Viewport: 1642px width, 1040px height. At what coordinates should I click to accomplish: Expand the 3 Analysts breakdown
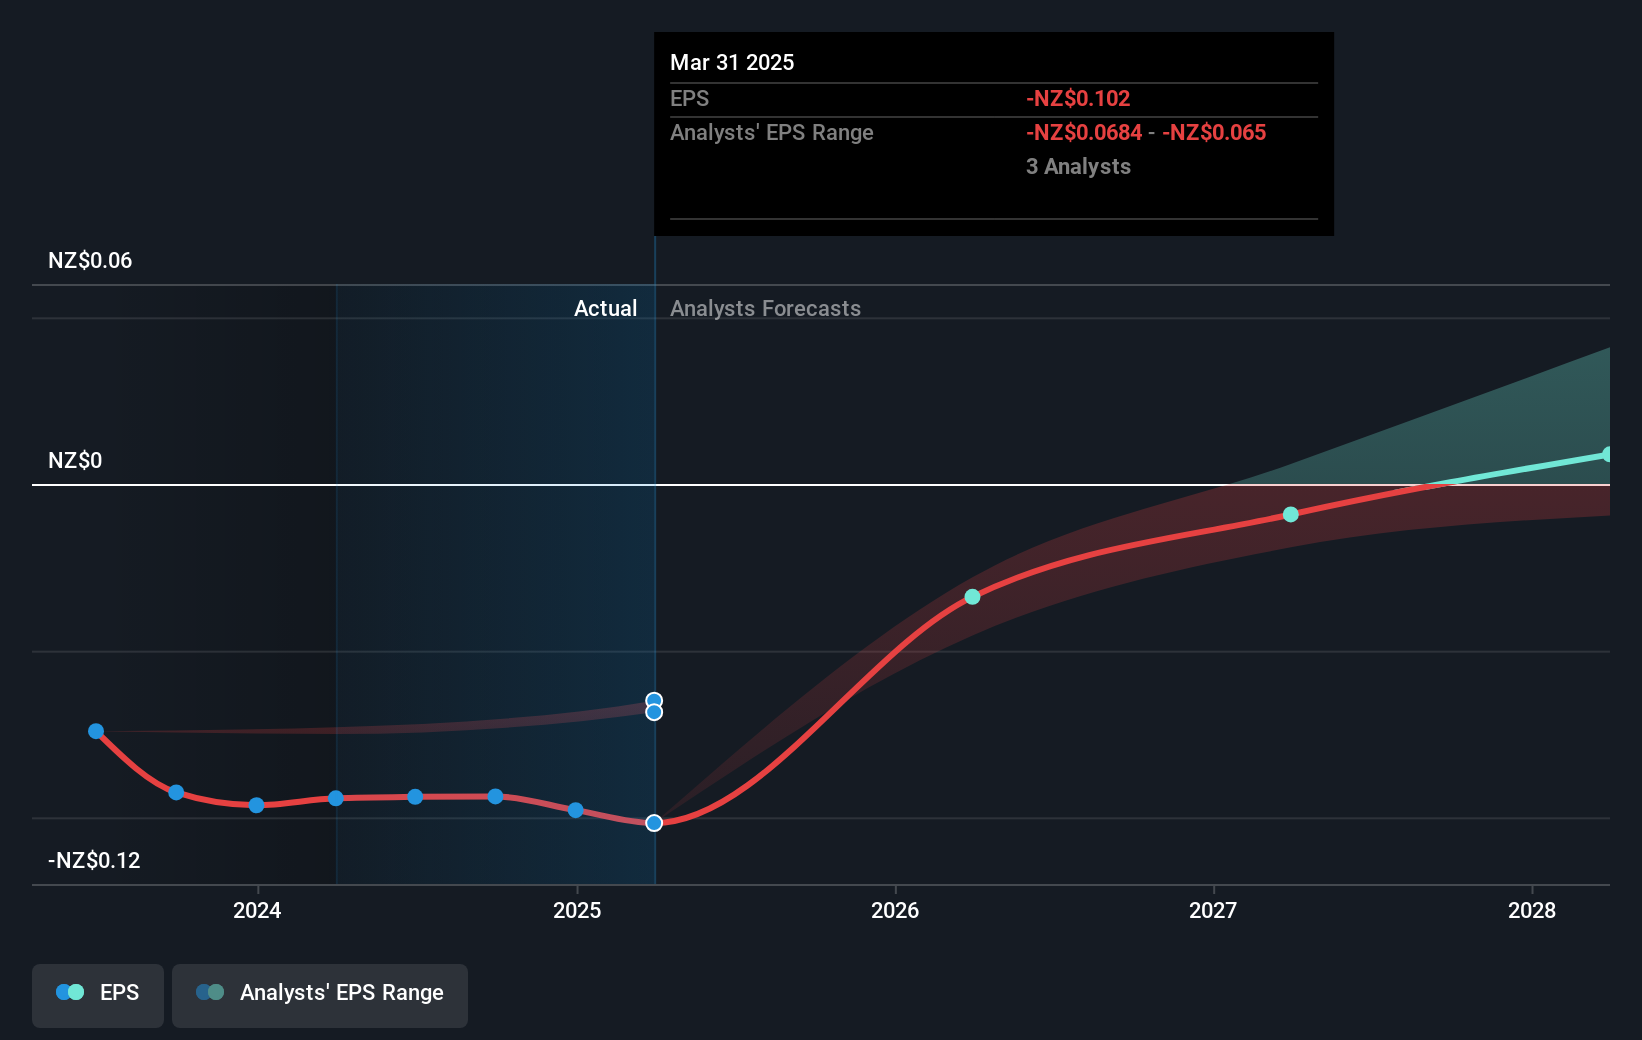(1077, 167)
